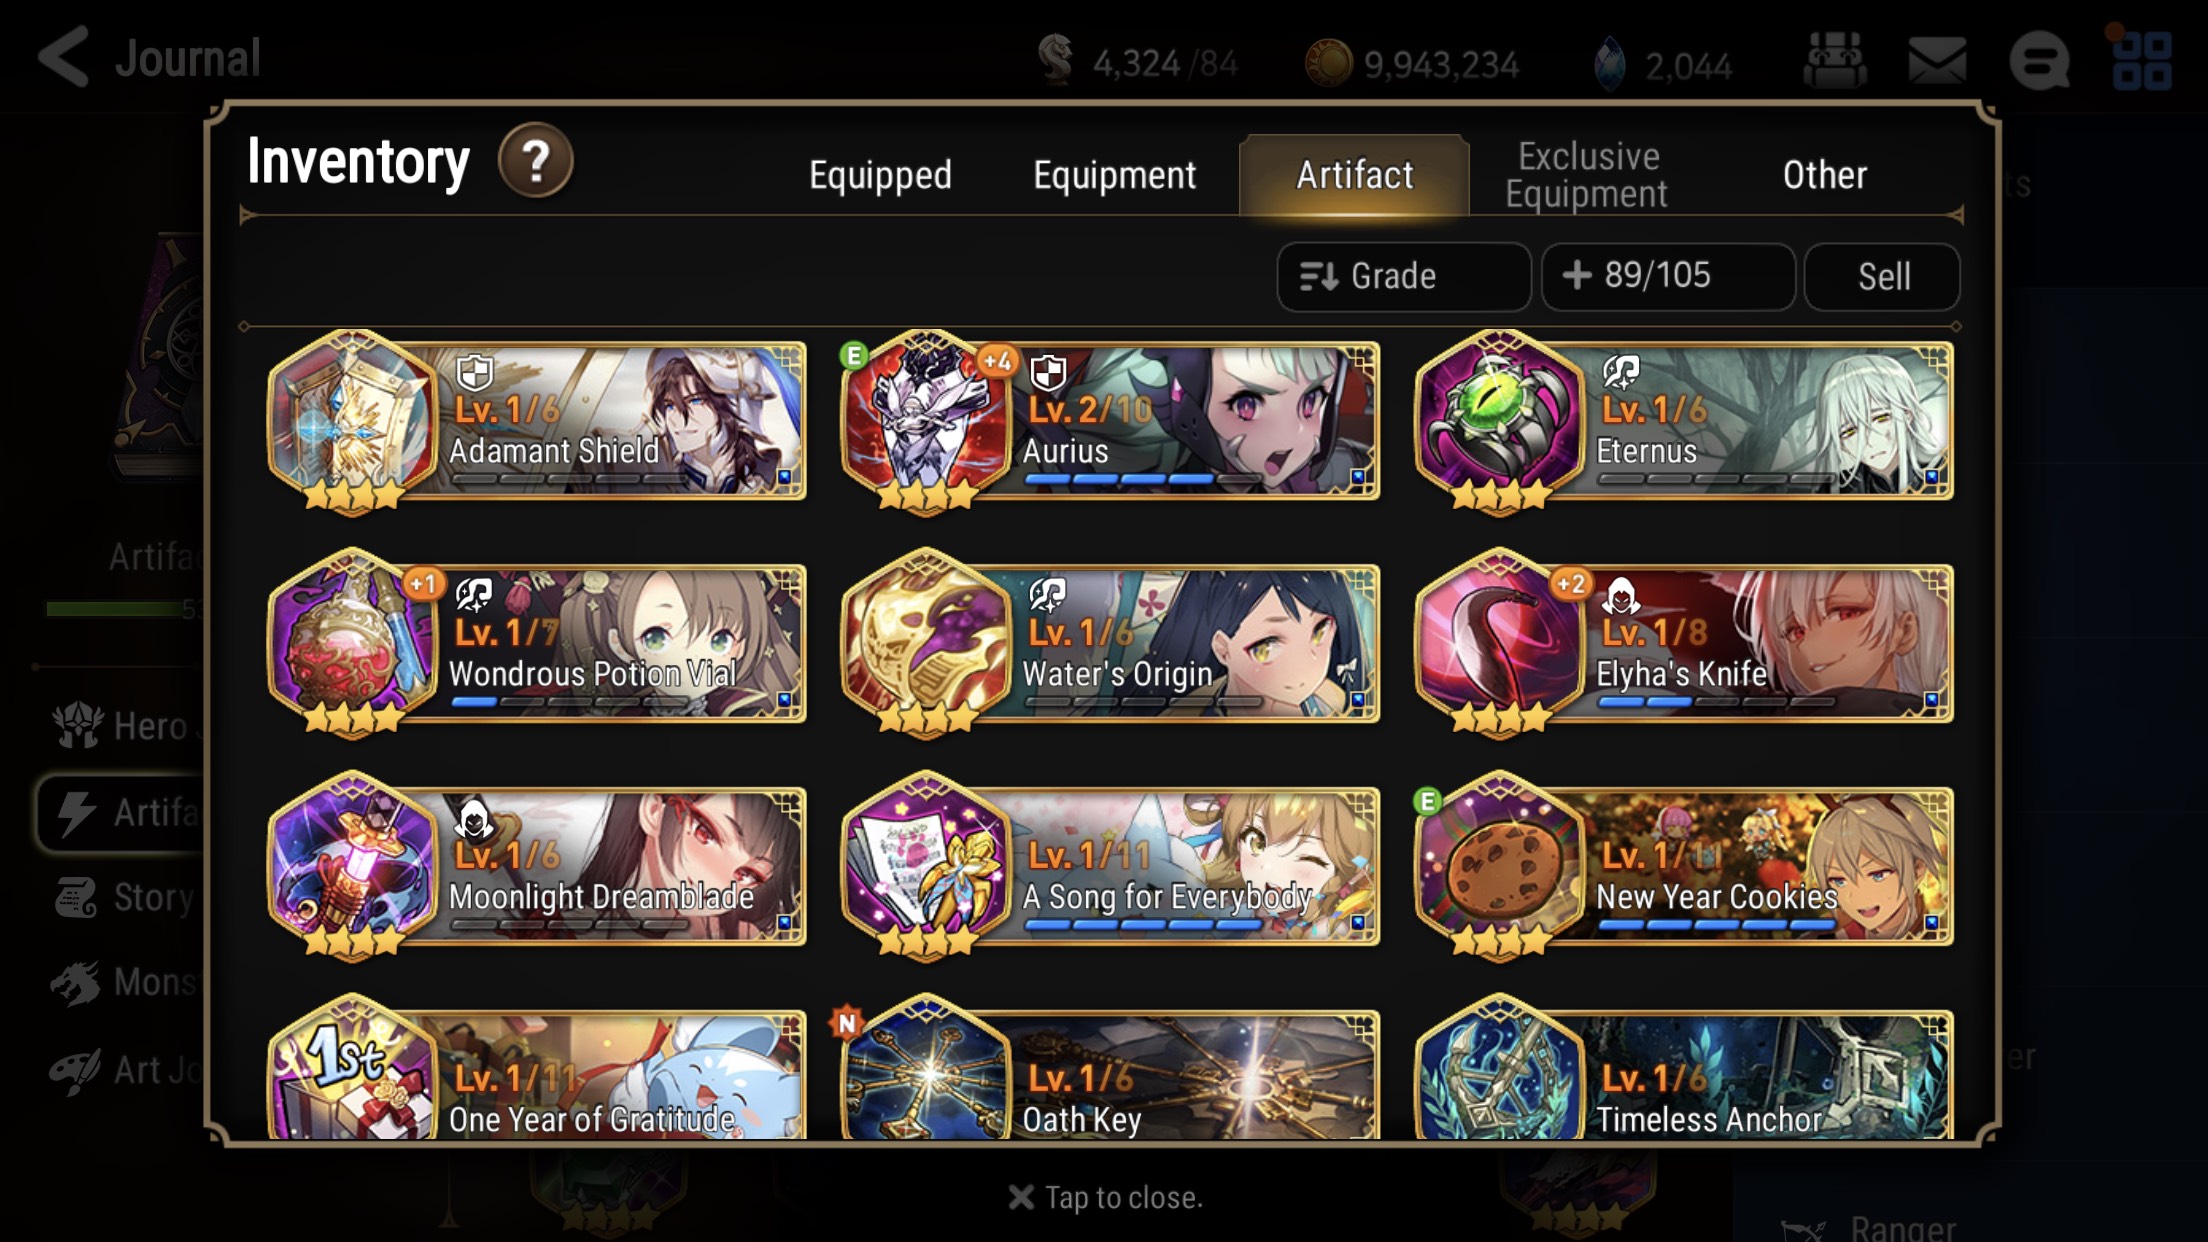The height and width of the screenshot is (1242, 2208).
Task: Select the Elyha's Knife artifact card
Action: pos(1684,644)
